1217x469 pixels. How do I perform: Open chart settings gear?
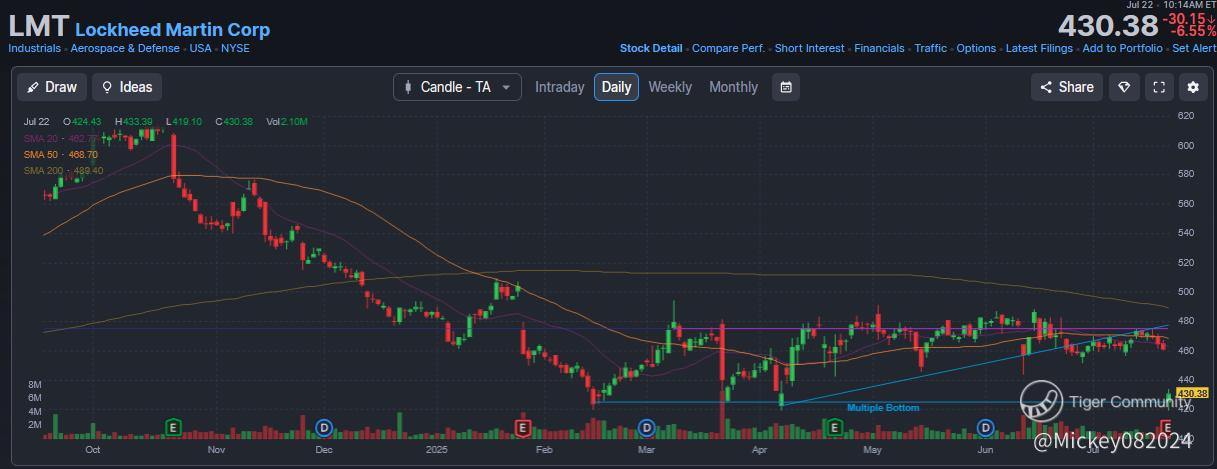click(1193, 87)
